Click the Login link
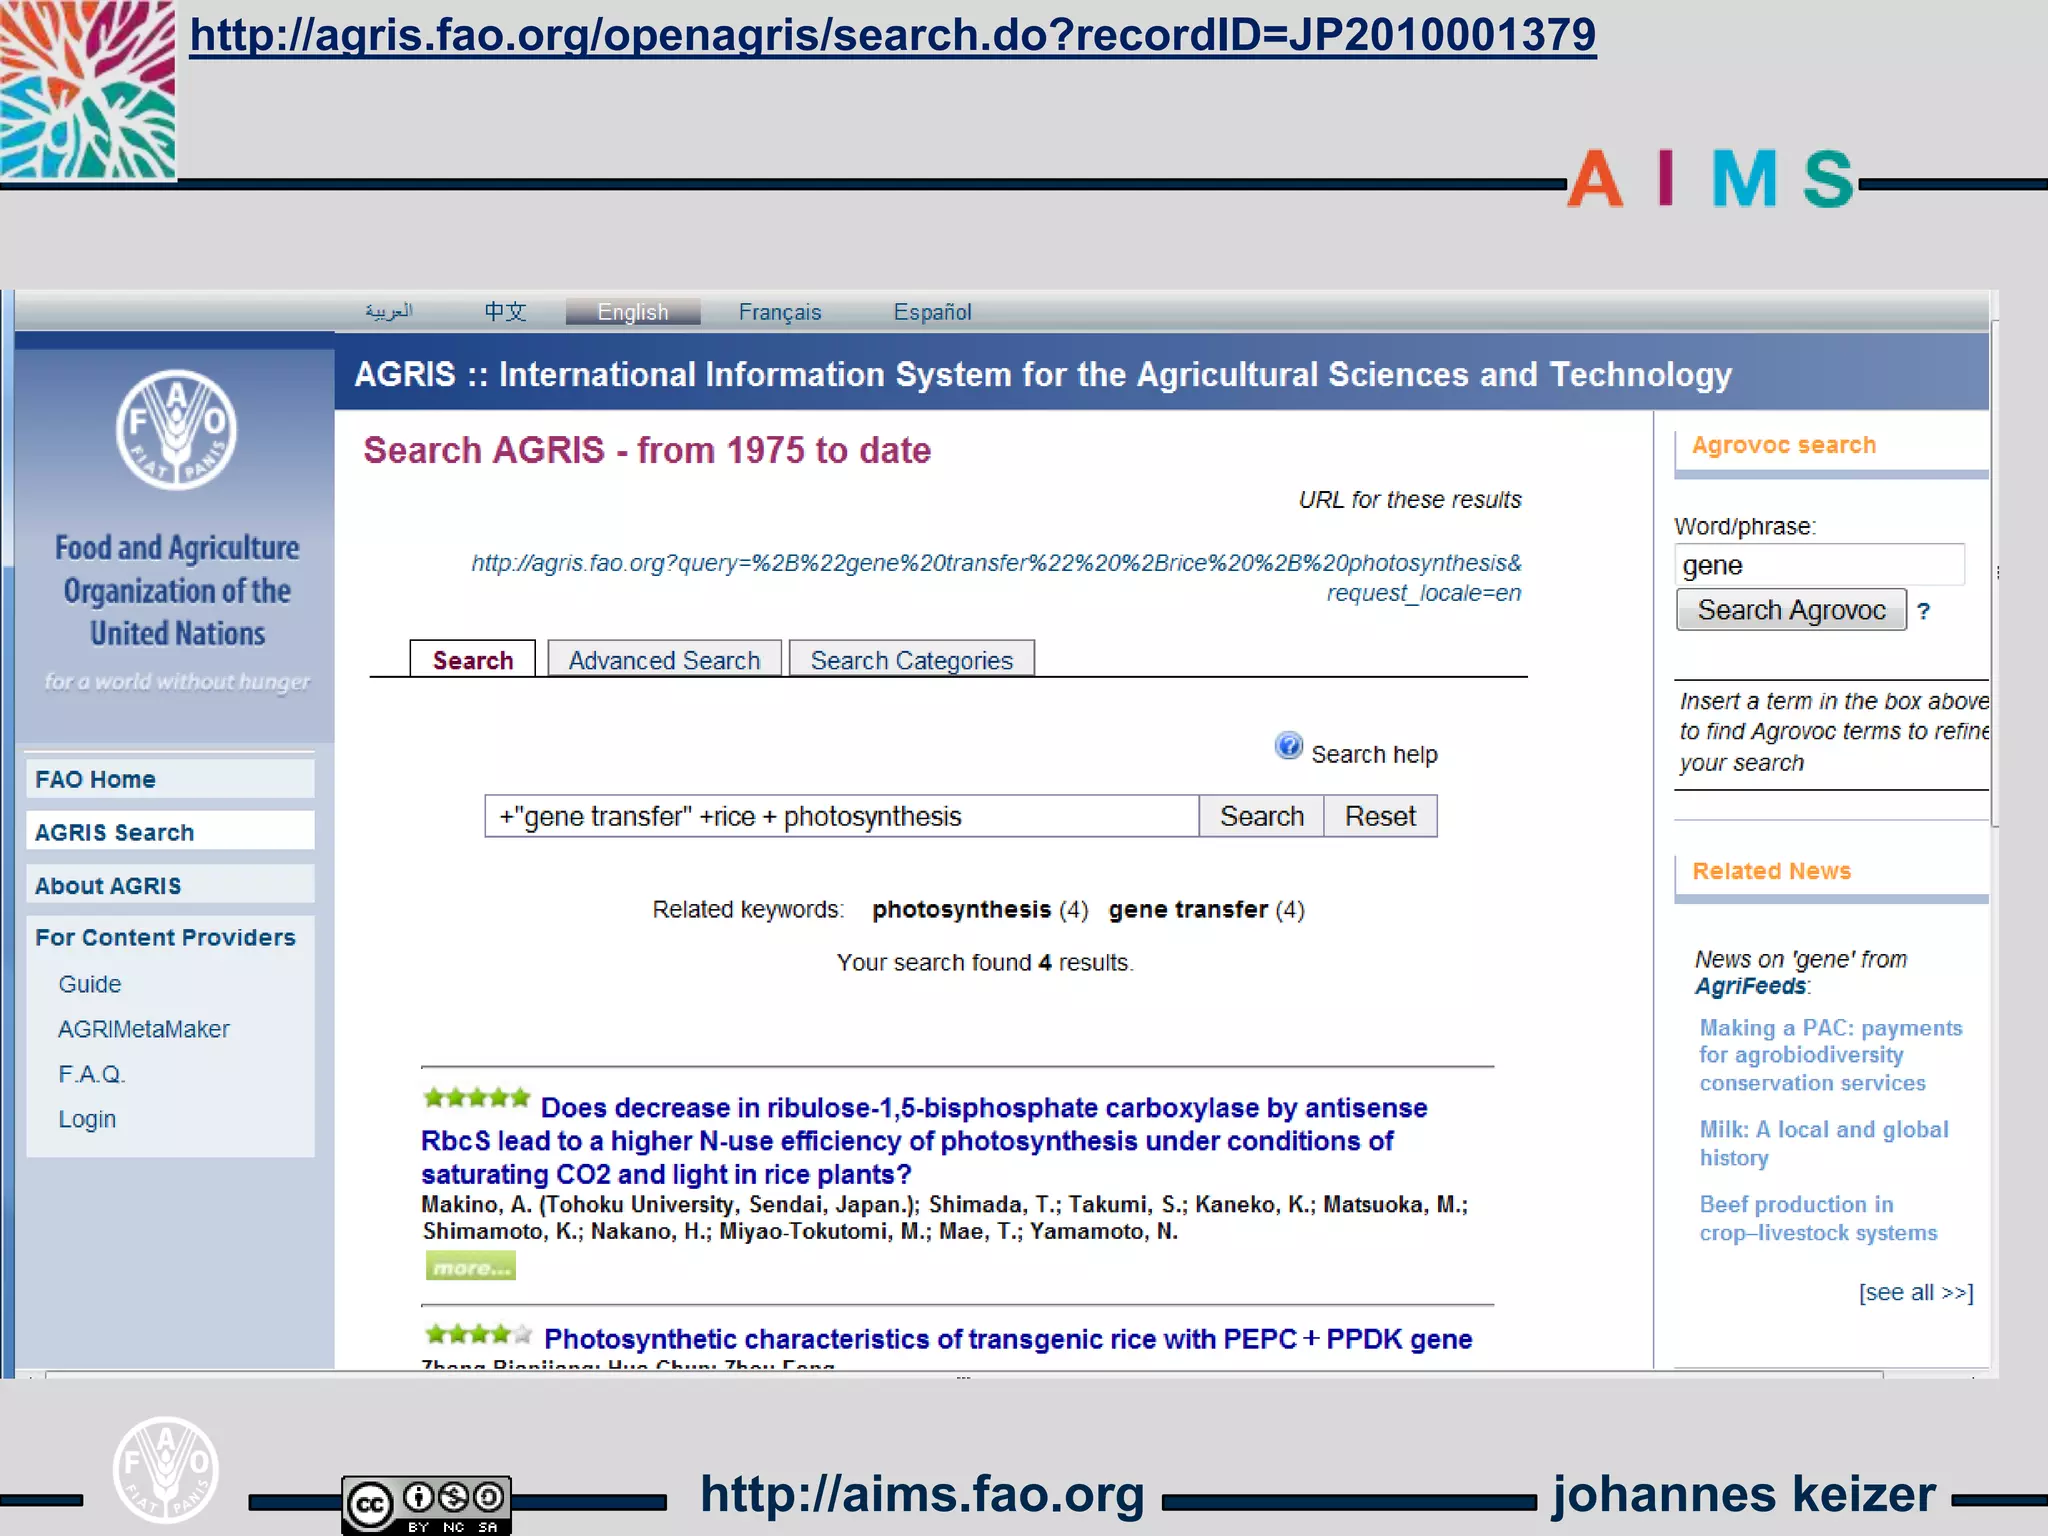This screenshot has height=1536, width=2048. coord(87,1119)
